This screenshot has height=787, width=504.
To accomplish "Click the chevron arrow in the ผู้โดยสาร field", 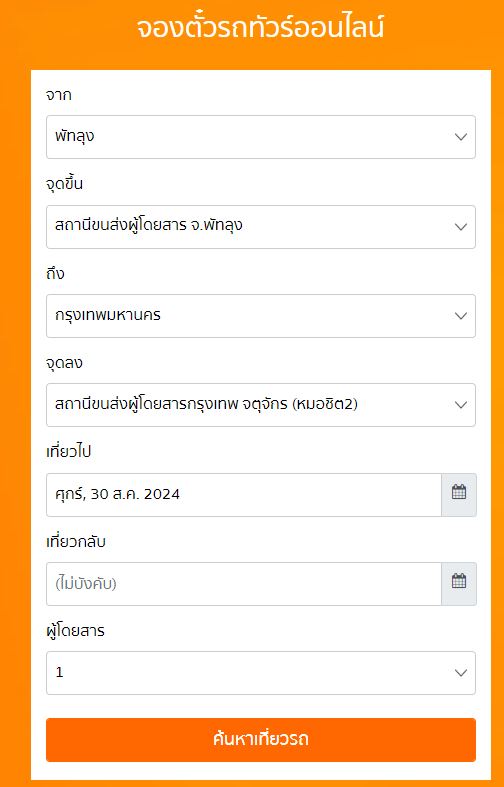I will click(x=461, y=673).
